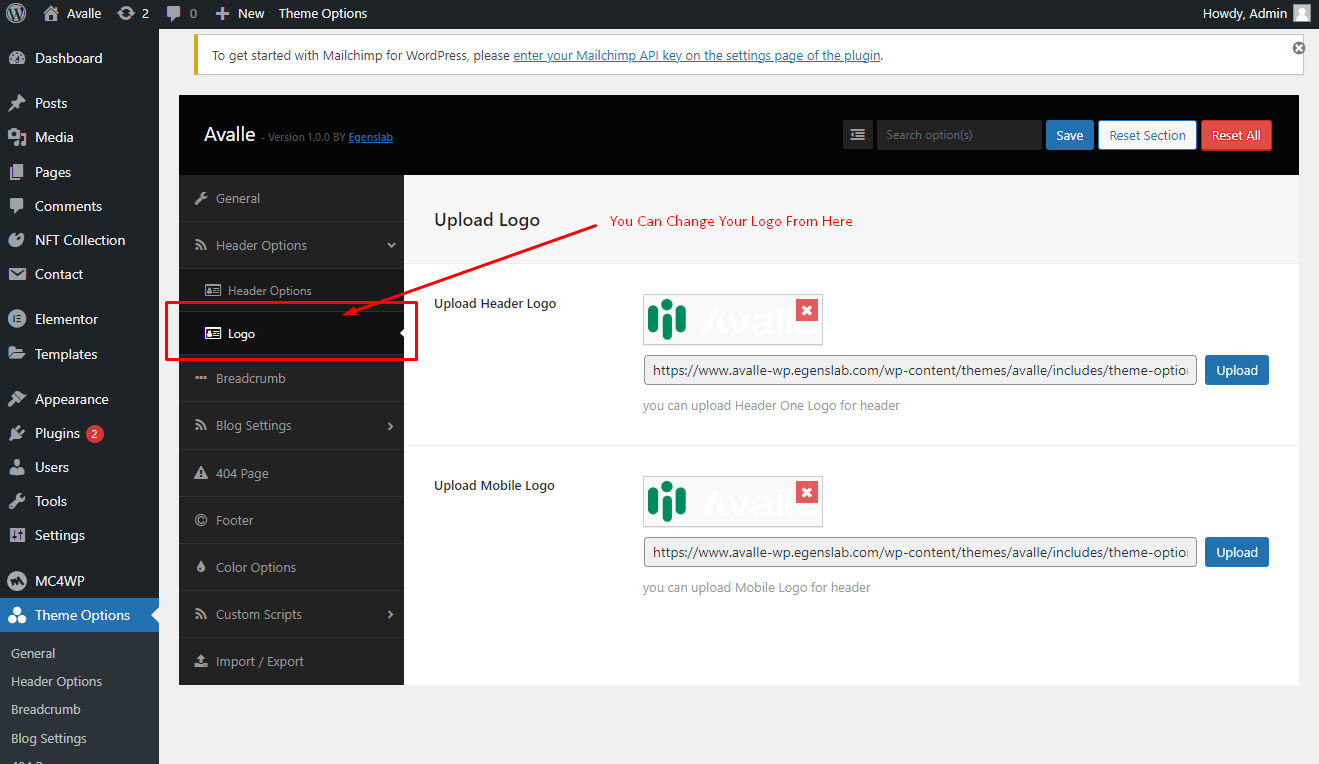
Task: Select Theme Options in the sidebar
Action: click(79, 615)
